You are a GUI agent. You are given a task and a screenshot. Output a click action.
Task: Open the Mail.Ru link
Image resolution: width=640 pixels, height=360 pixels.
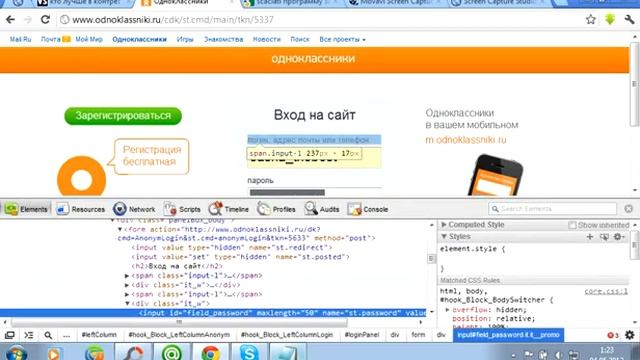pyautogui.click(x=20, y=40)
